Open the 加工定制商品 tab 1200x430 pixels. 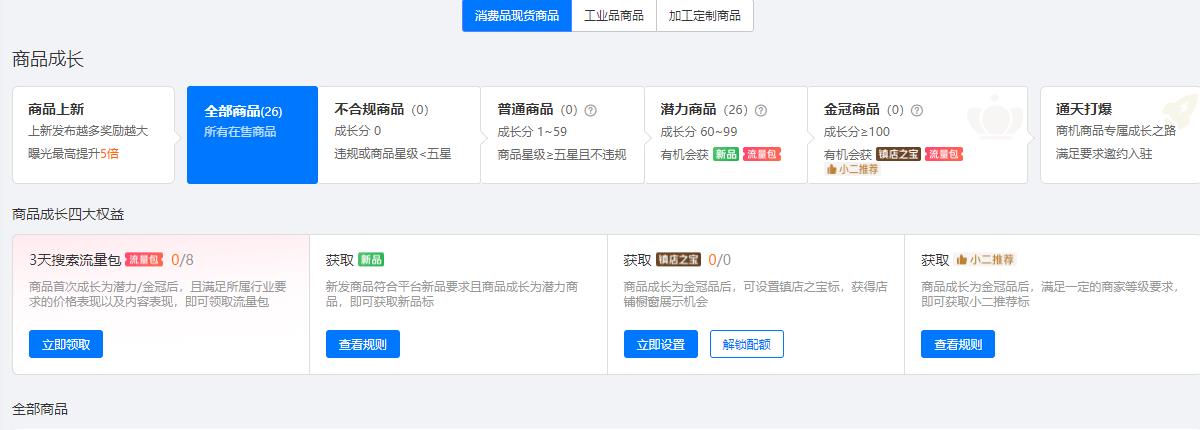(x=705, y=16)
